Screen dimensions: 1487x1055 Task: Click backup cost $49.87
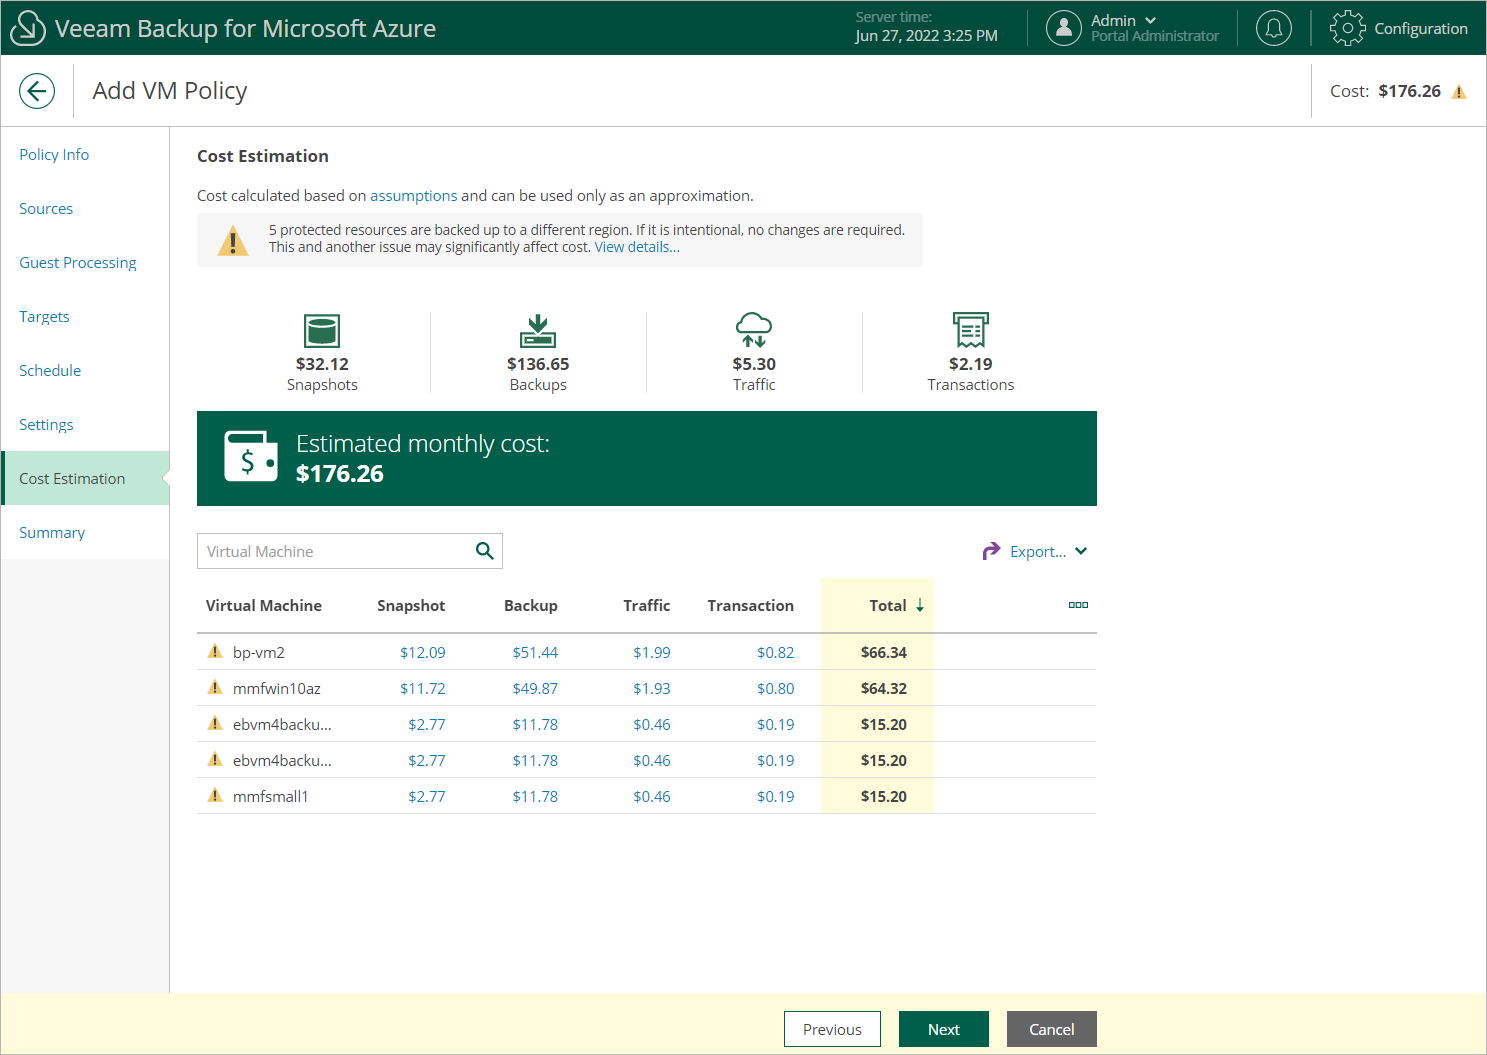coord(535,688)
